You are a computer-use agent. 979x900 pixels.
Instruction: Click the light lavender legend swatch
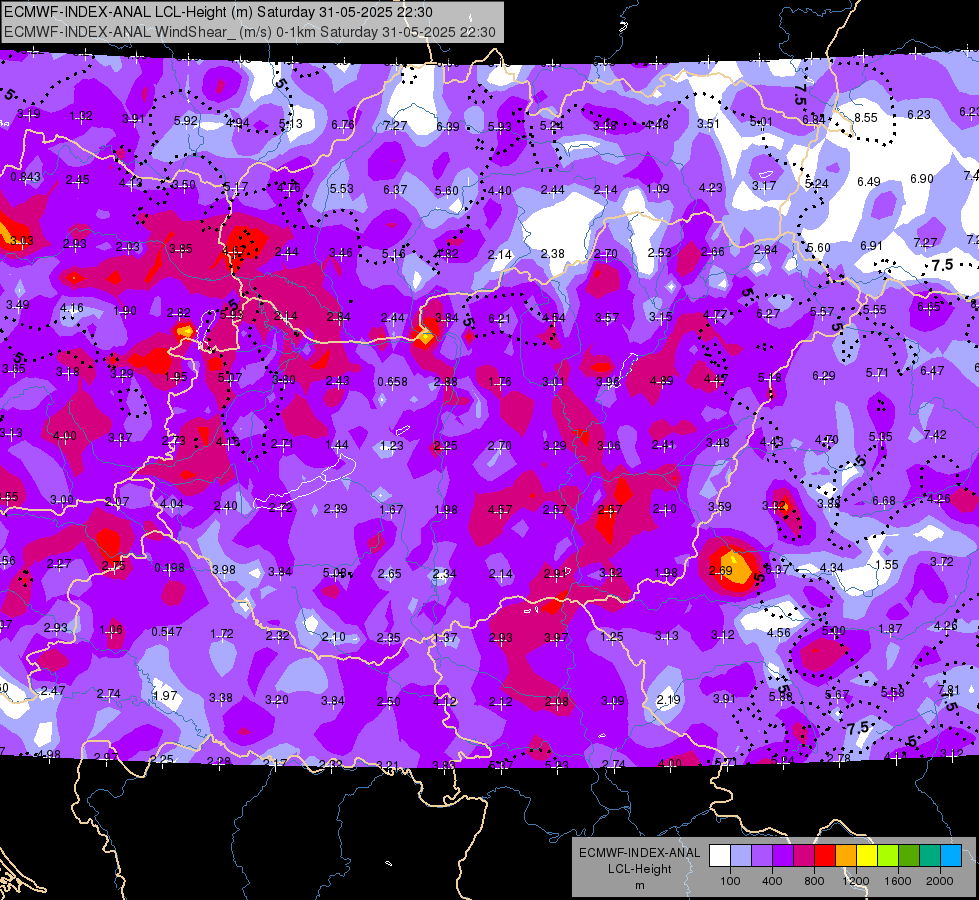coord(741,856)
